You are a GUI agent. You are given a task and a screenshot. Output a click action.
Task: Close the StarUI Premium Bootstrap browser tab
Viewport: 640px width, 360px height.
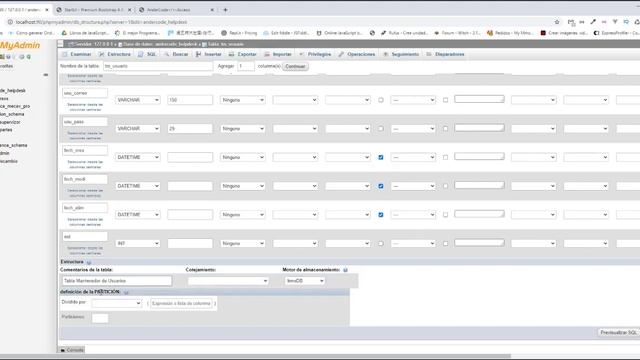click(130, 10)
